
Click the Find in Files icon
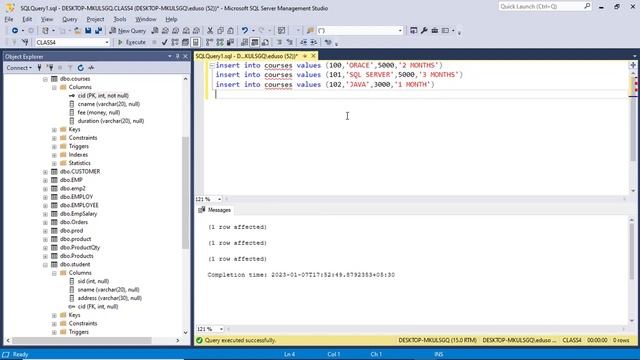click(x=310, y=31)
